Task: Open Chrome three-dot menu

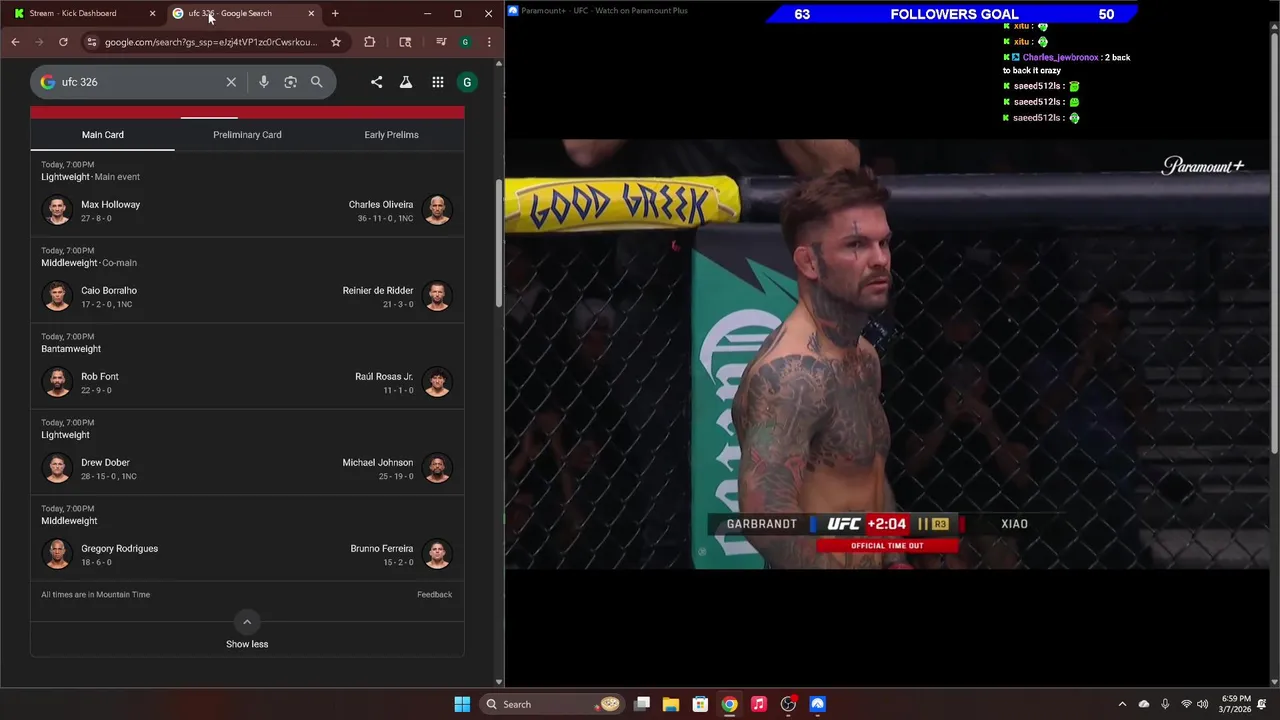Action: point(489,42)
